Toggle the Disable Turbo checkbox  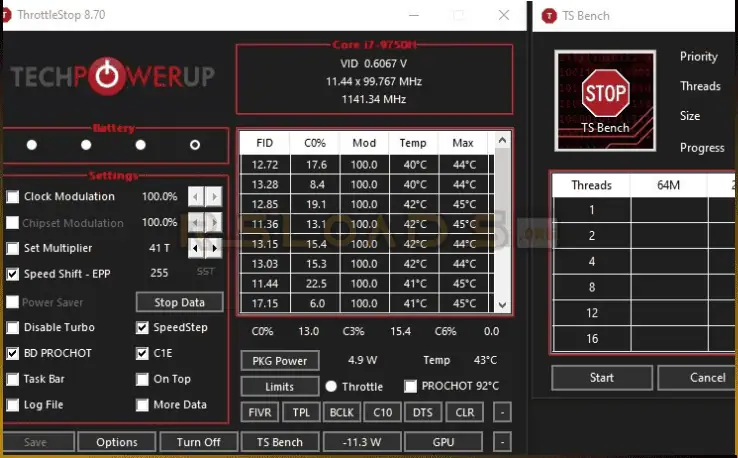pos(13,327)
